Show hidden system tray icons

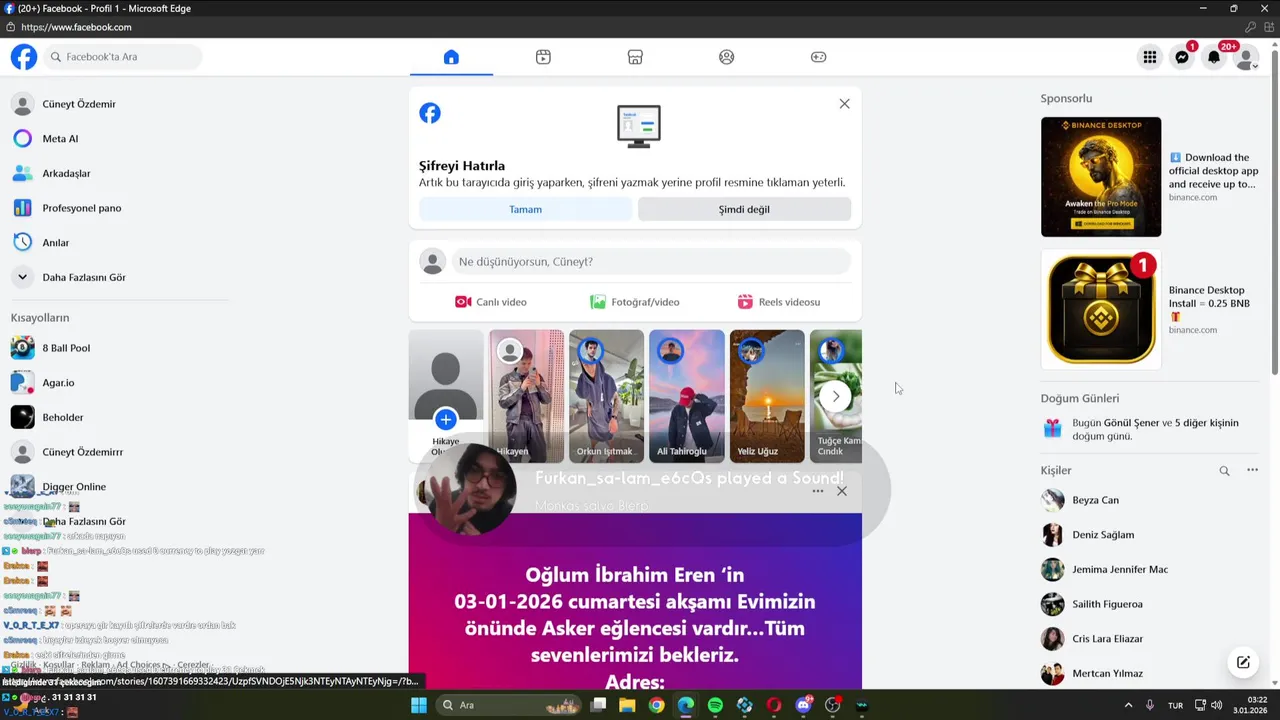tap(1128, 705)
